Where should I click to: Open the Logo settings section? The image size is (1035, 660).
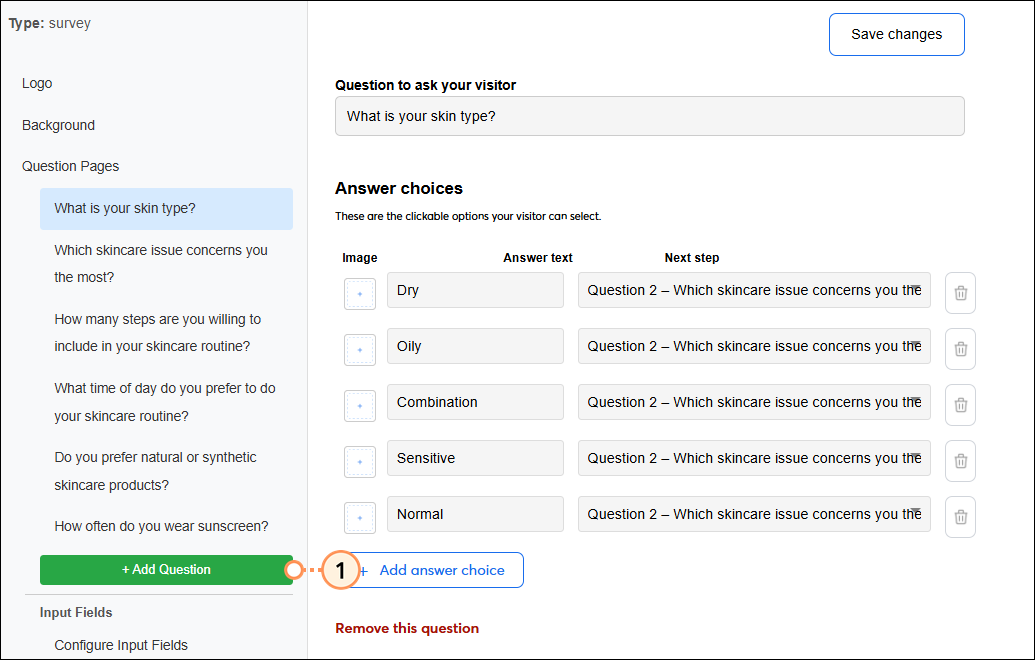pyautogui.click(x=37, y=83)
